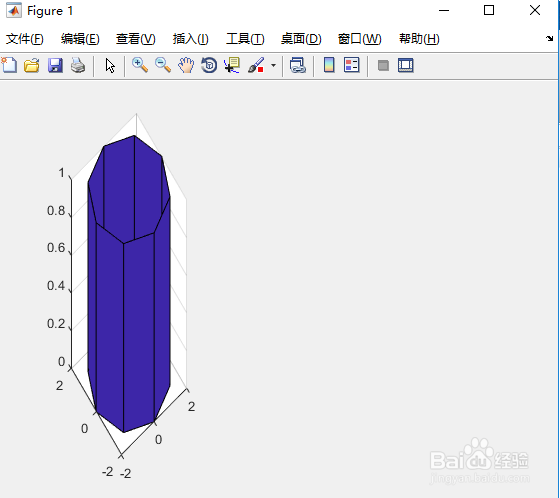Click the Show Plot Tools icon
Screen dimensions: 560x498
tap(406, 66)
